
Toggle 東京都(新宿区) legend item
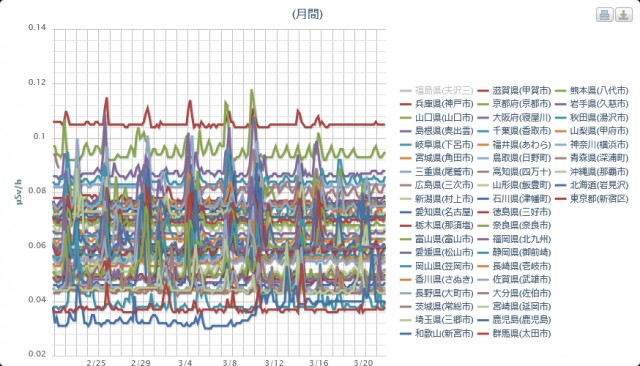coord(592,199)
